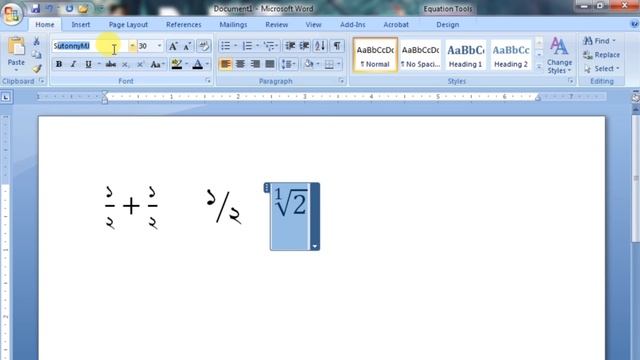This screenshot has width=640, height=360.
Task: Toggle Strikethrough formatting
Action: click(x=111, y=64)
